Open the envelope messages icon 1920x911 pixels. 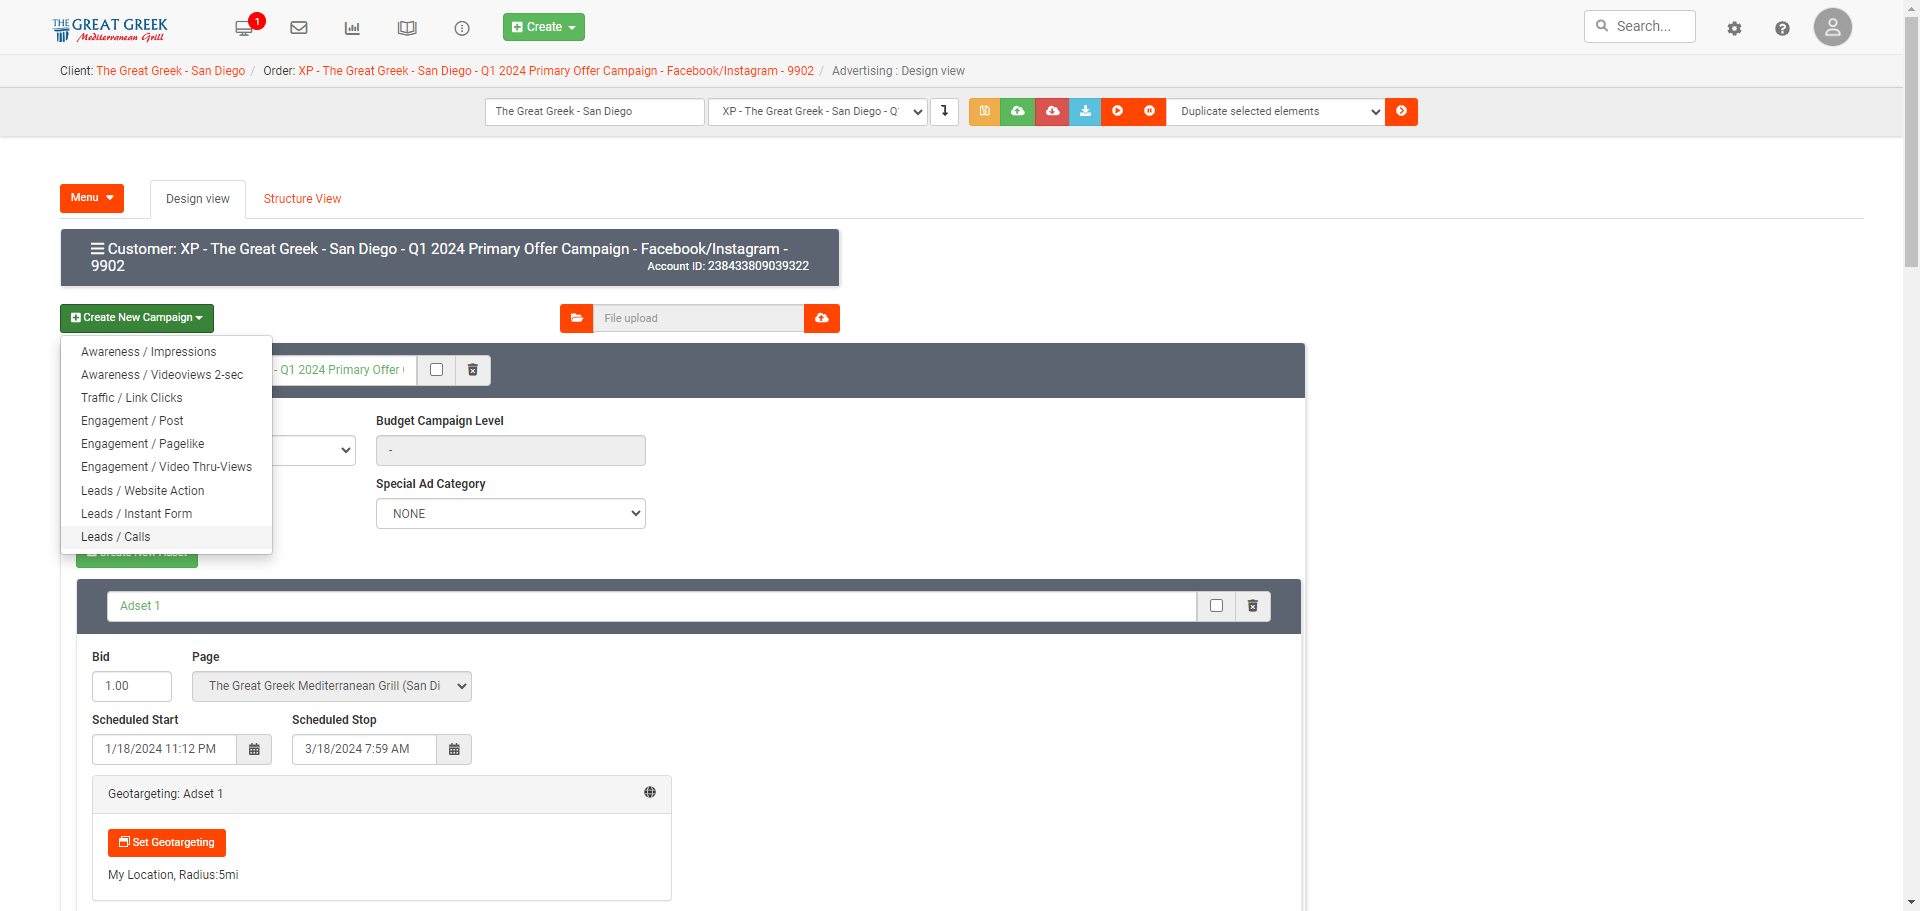[x=298, y=28]
